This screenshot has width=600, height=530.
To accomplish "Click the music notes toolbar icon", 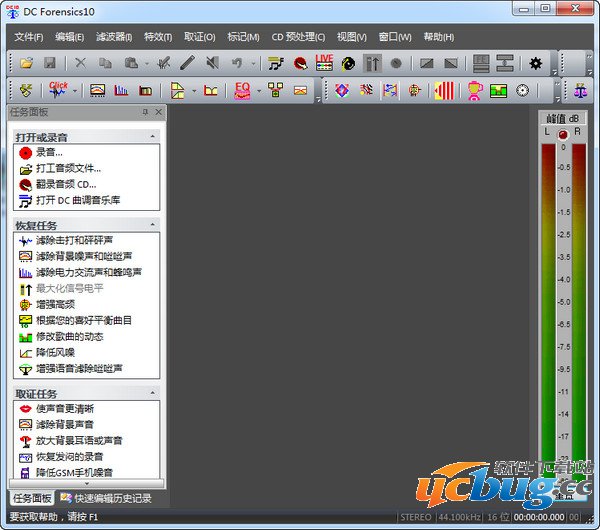I will click(276, 63).
